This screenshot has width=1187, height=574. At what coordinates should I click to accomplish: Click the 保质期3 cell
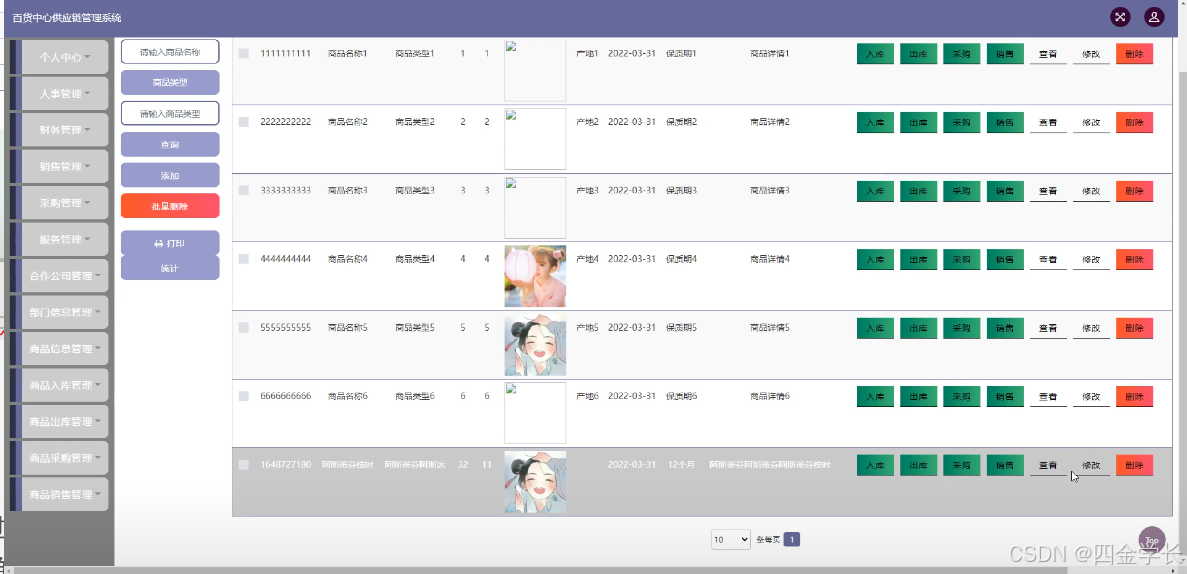tap(681, 190)
